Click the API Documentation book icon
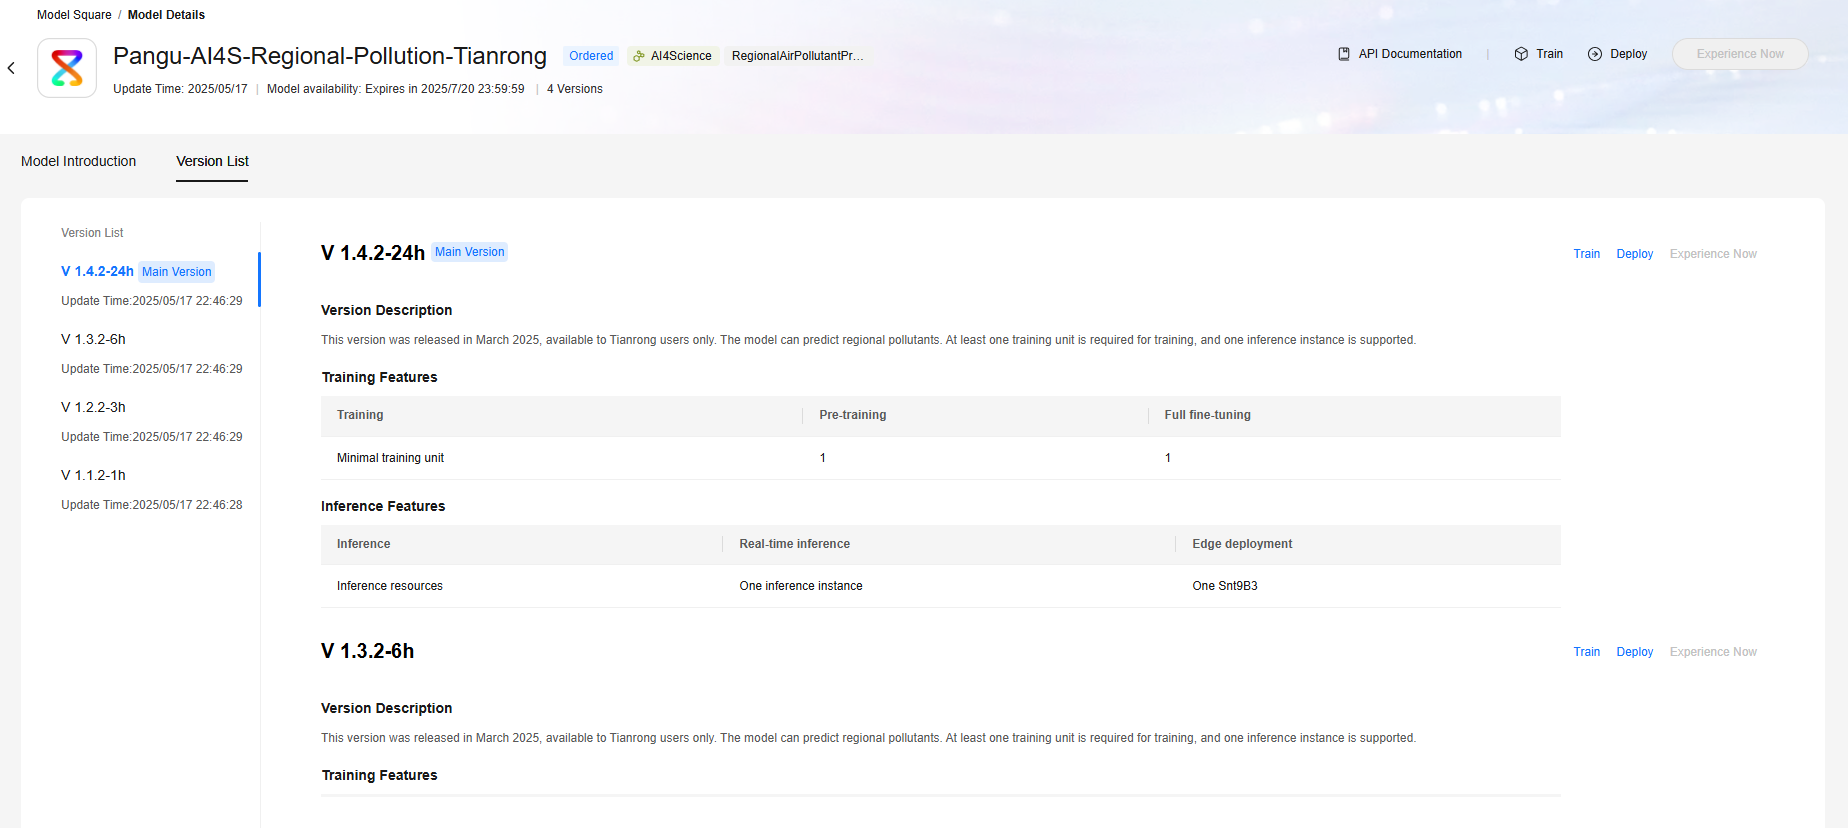The width and height of the screenshot is (1848, 828). click(1344, 54)
